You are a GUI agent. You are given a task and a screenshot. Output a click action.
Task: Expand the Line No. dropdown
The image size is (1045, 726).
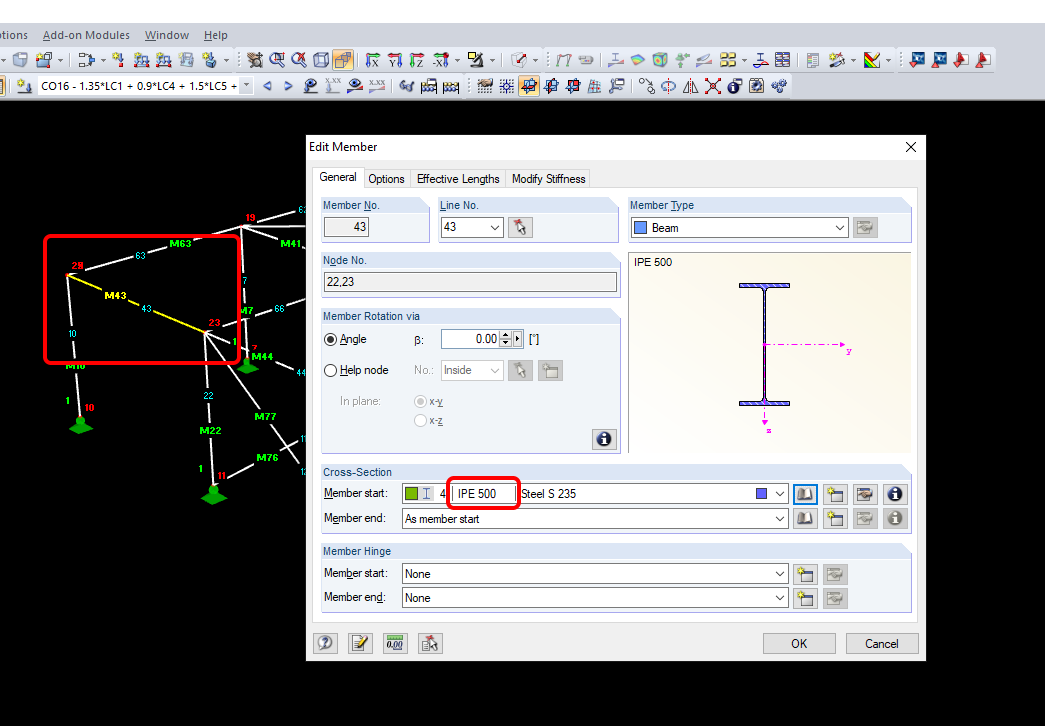coord(495,228)
